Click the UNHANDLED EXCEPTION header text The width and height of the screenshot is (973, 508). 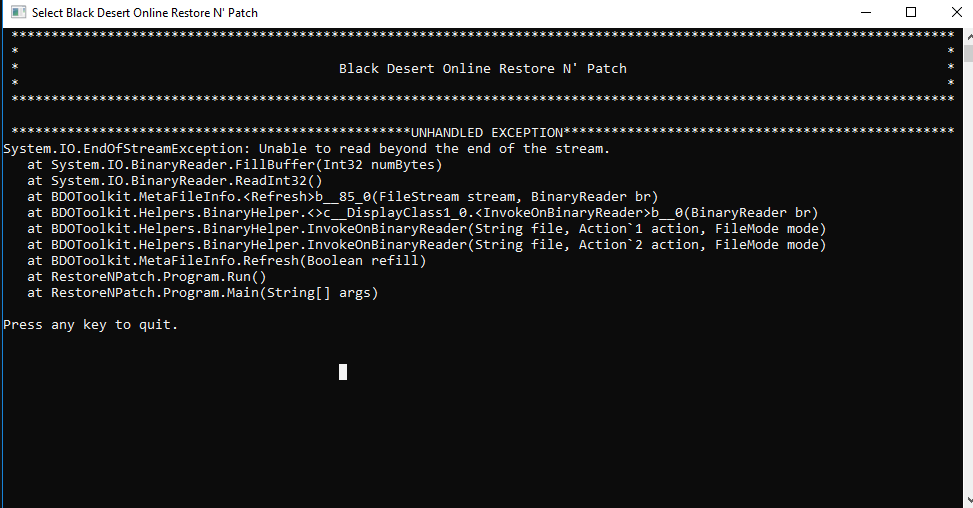click(486, 132)
